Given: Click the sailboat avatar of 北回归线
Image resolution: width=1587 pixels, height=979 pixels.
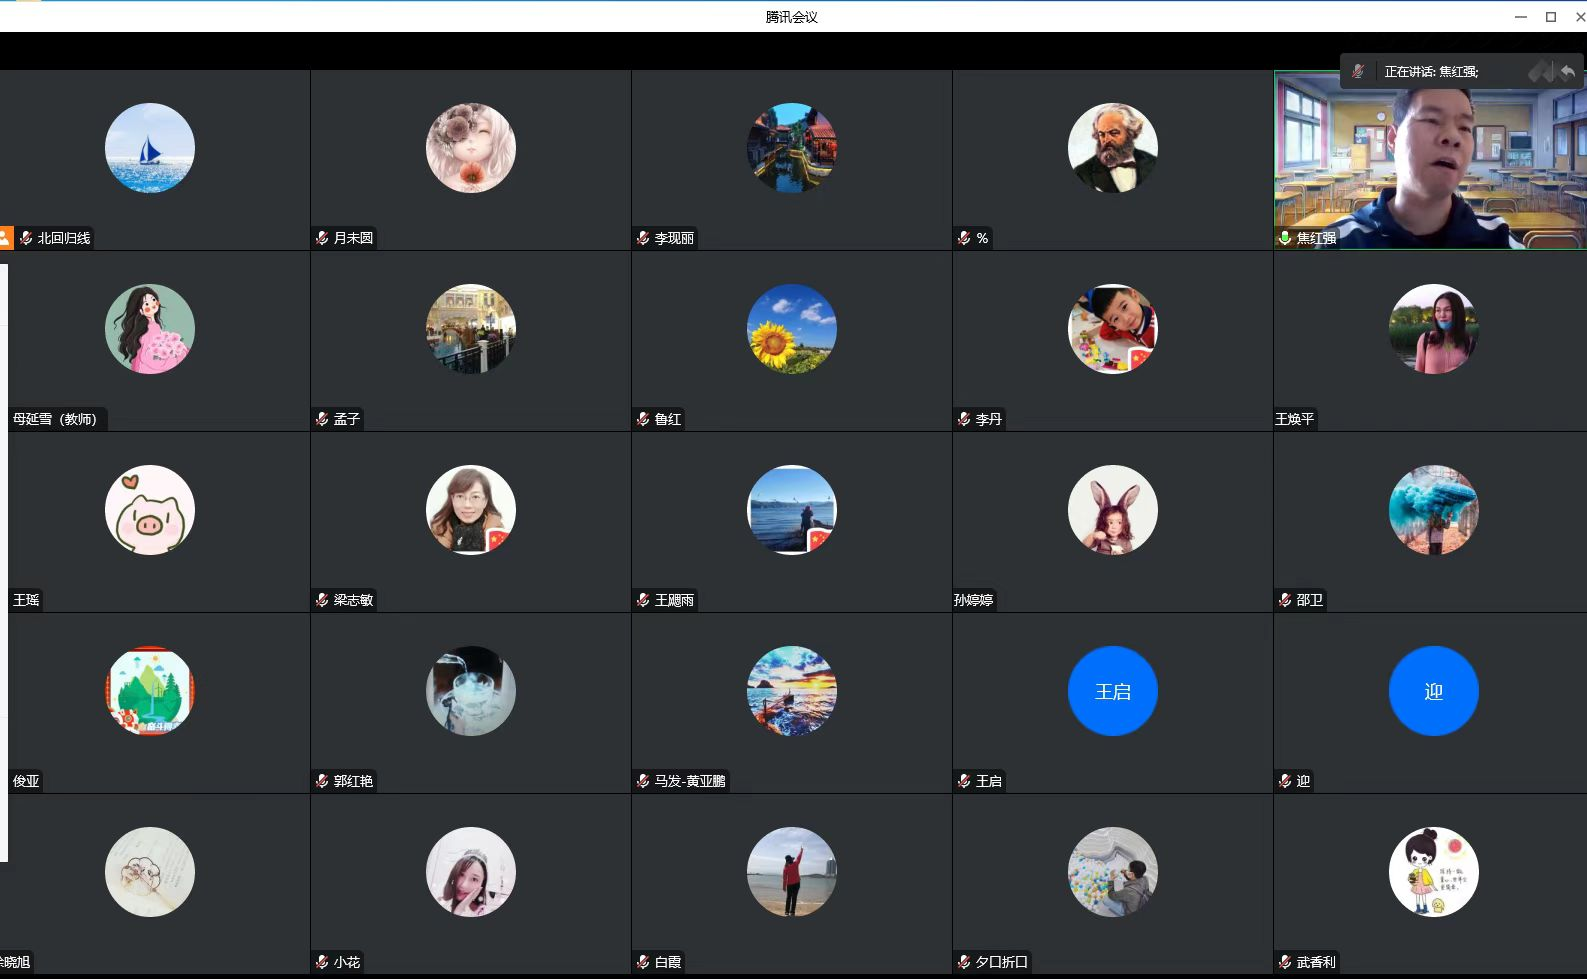Looking at the screenshot, I should pyautogui.click(x=150, y=148).
